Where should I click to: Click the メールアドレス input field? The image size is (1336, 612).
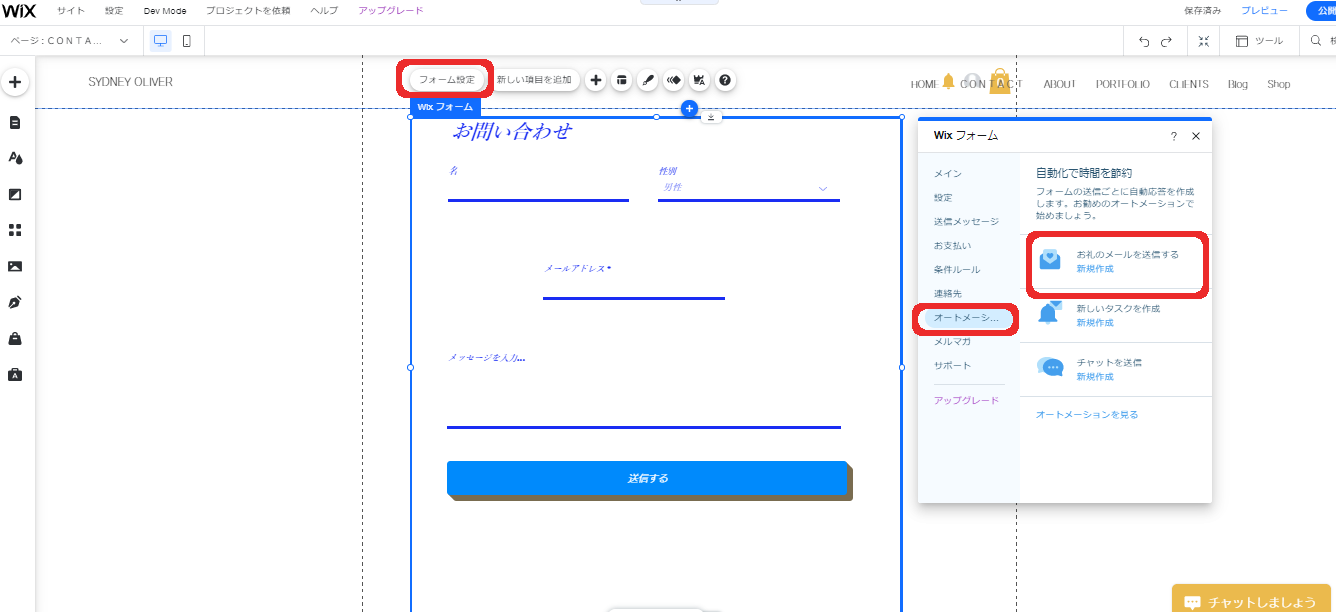(633, 287)
